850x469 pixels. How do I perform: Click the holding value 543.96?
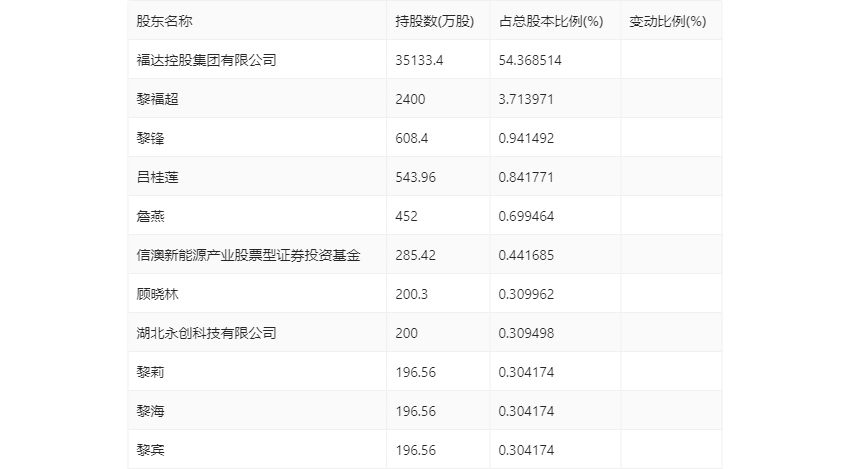415,177
